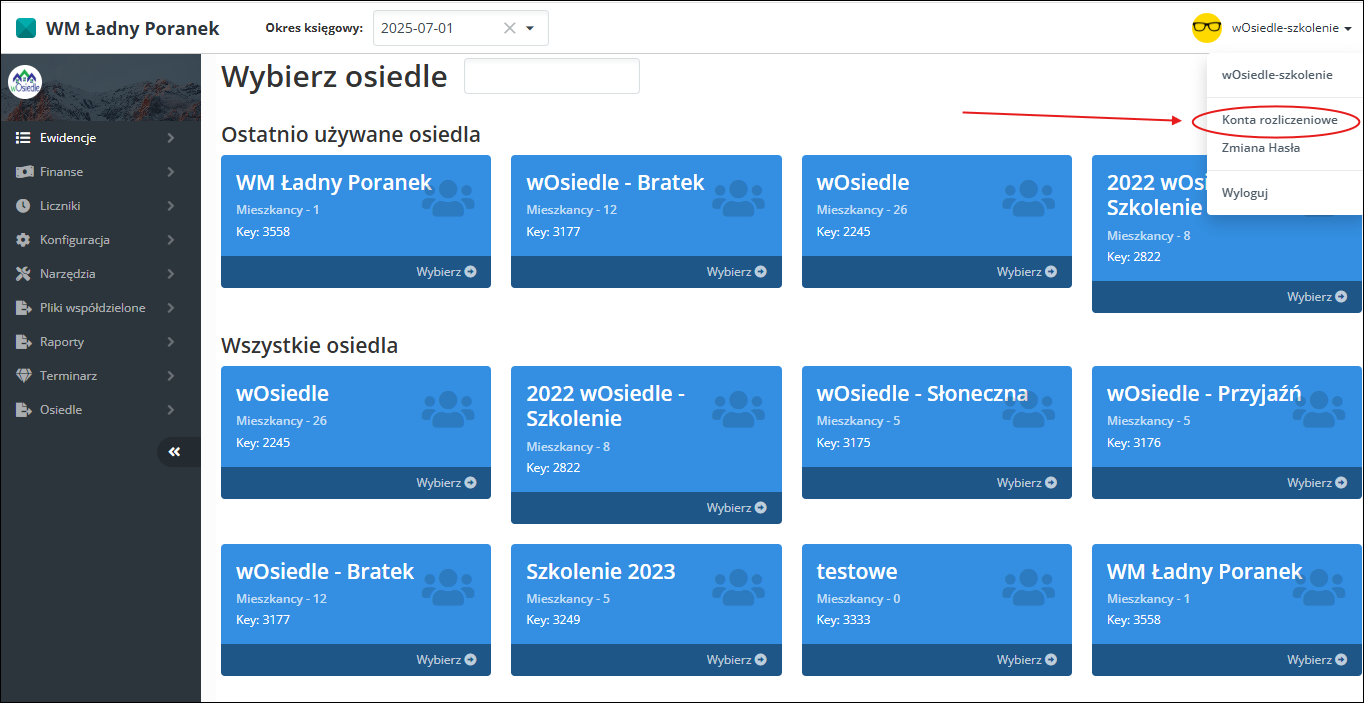Click the Liczniki clock icon
The width and height of the screenshot is (1364, 703).
tap(23, 206)
